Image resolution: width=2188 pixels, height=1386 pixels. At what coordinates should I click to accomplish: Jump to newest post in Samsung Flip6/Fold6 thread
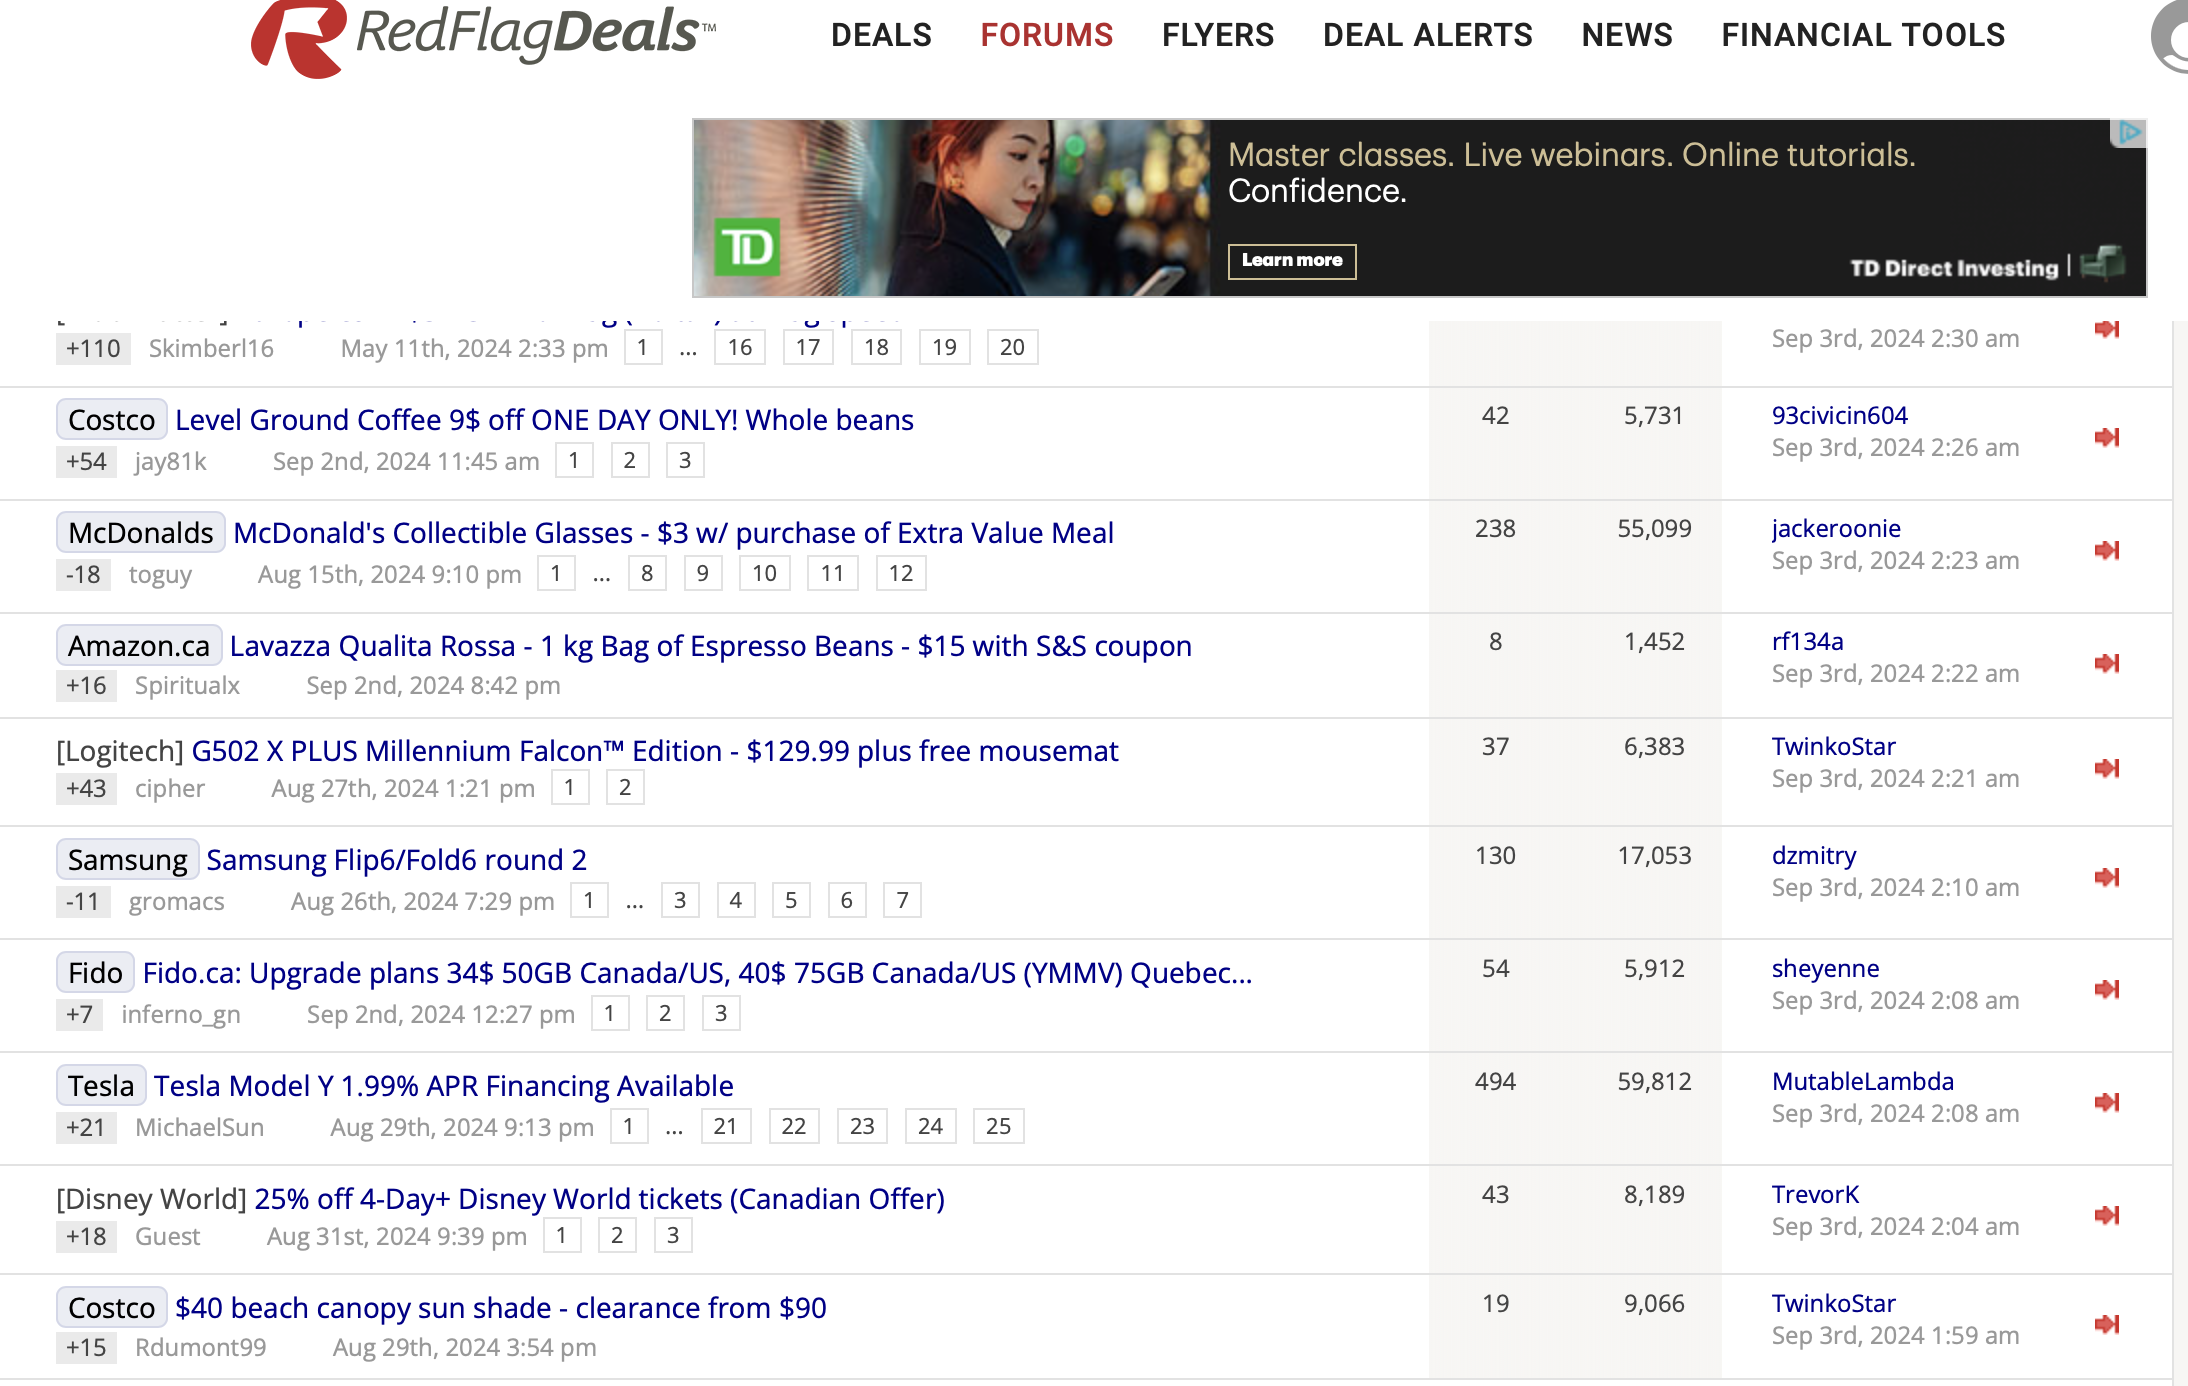pyautogui.click(x=2107, y=877)
